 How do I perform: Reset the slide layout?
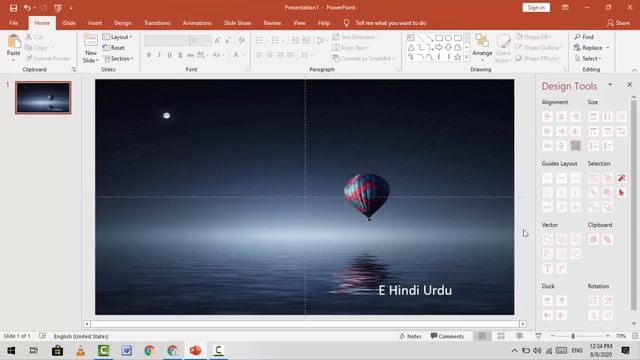pyautogui.click(x=114, y=48)
